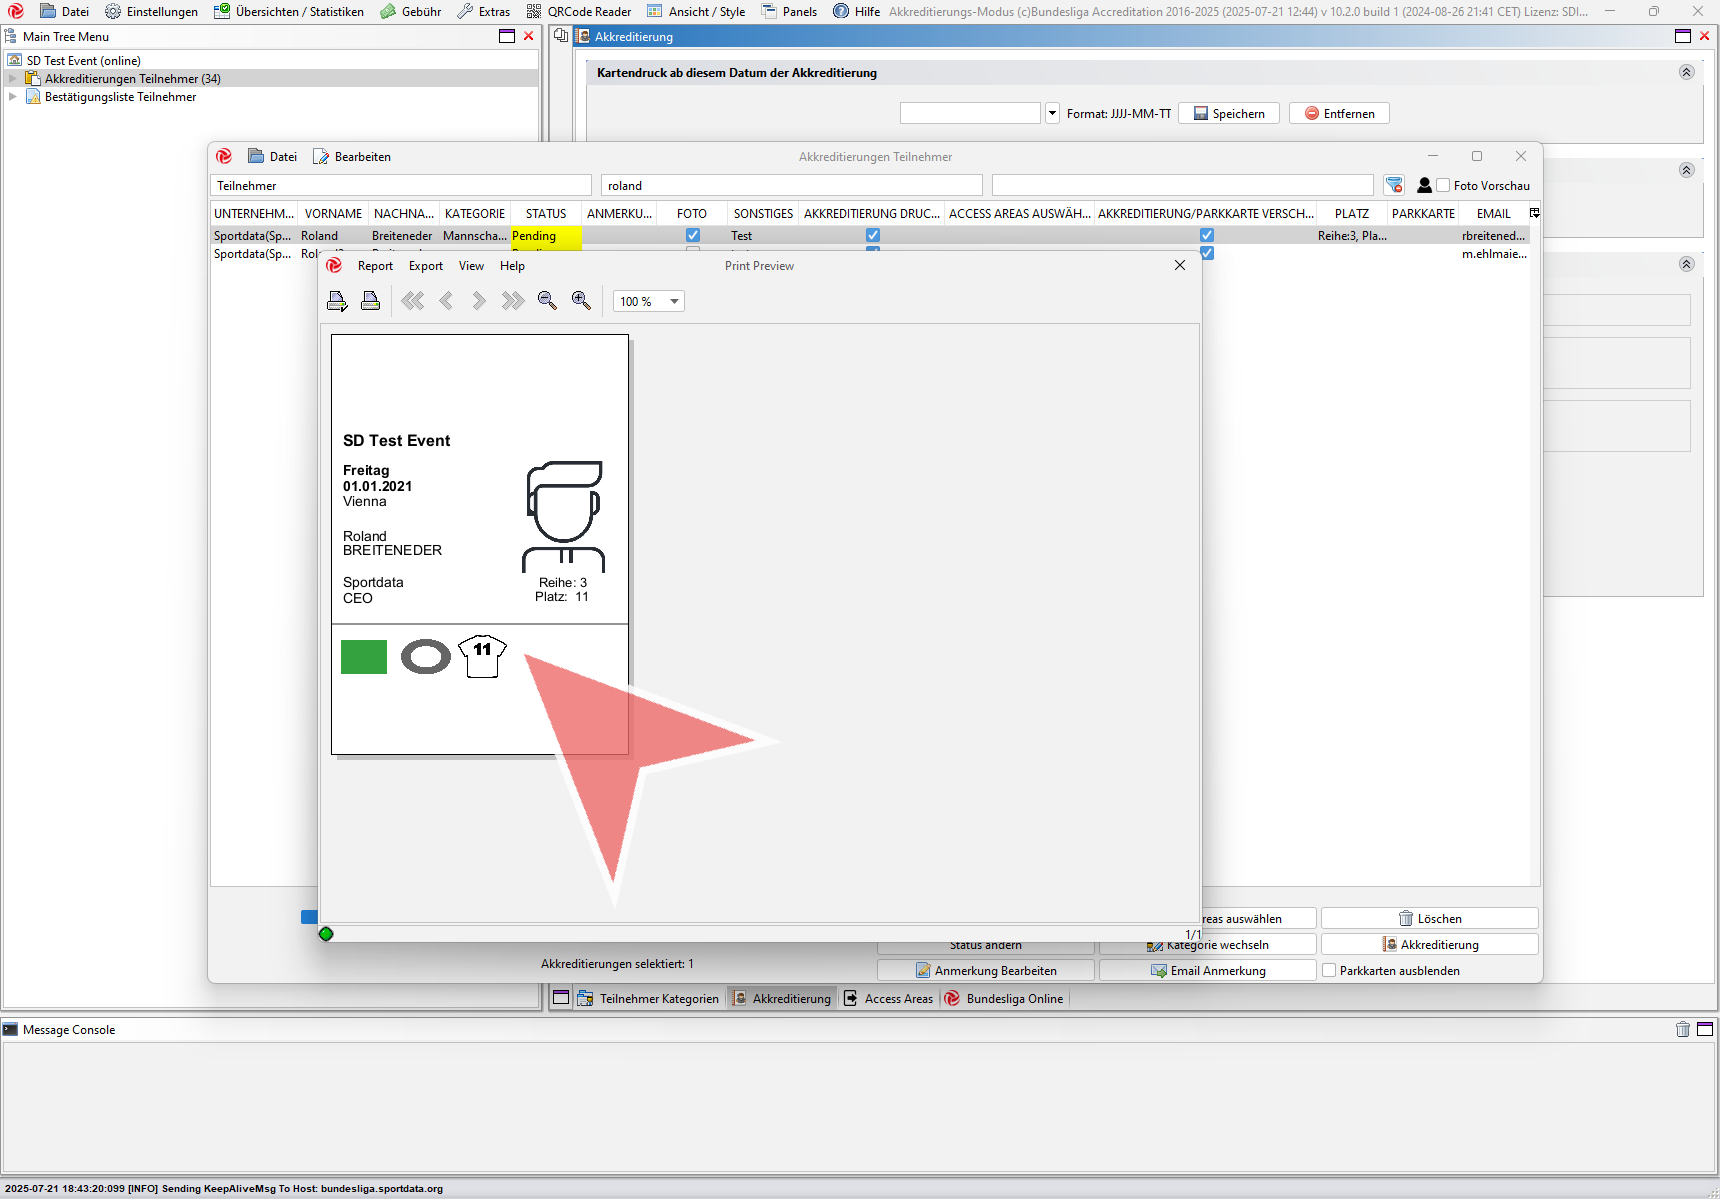Open the column chooser icon at the table header end
The width and height of the screenshot is (1720, 1200).
tap(1534, 213)
